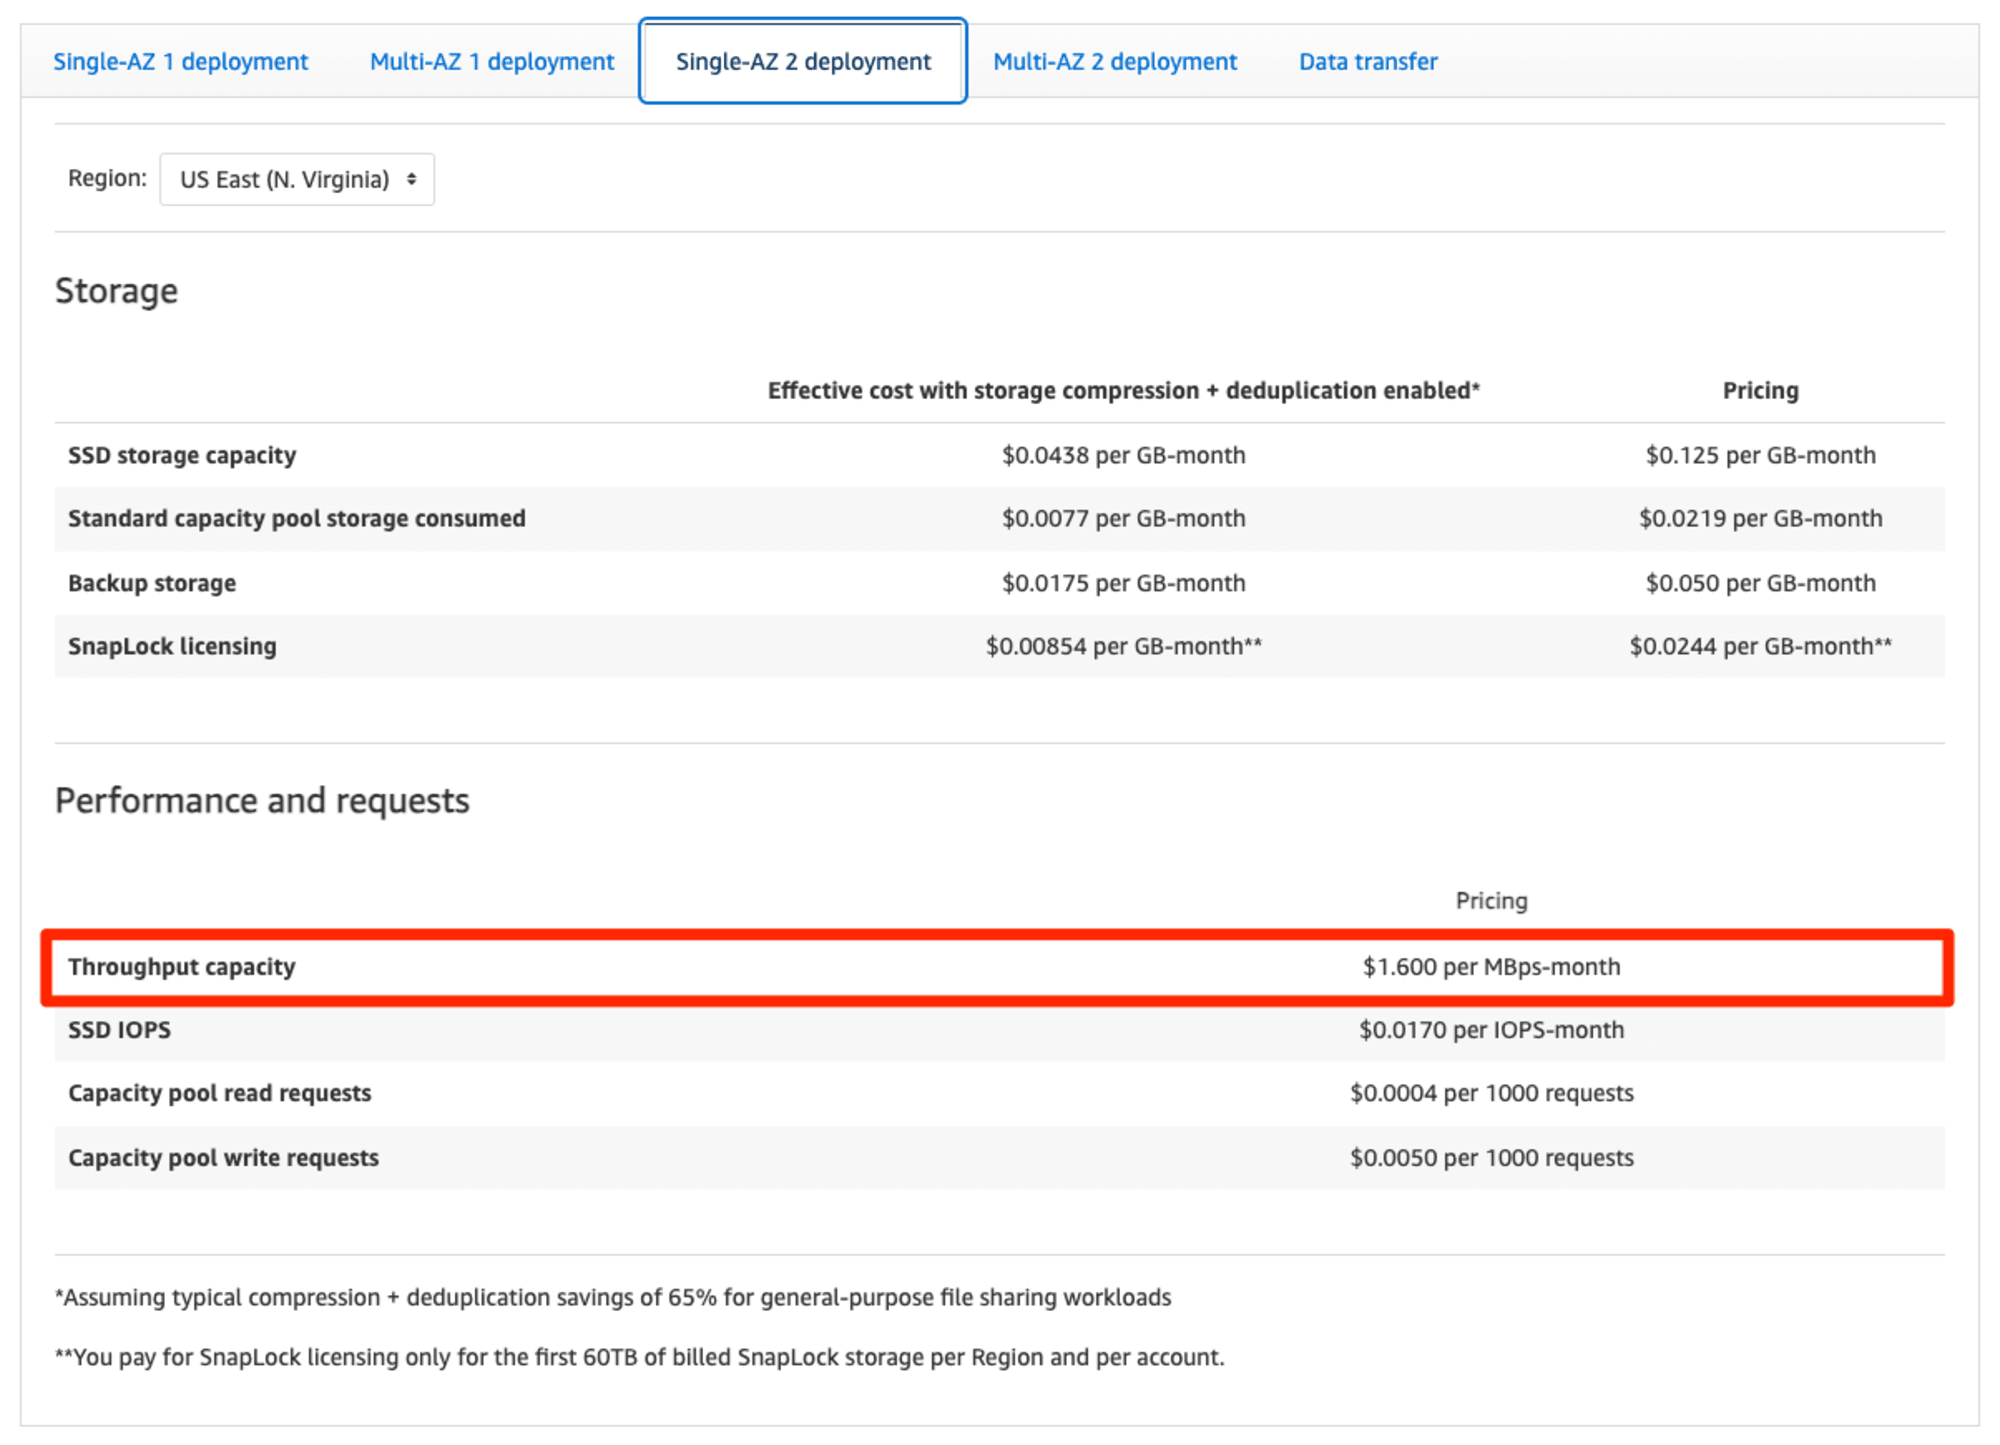Click the Storage section heading
The height and width of the screenshot is (1445, 2000).
click(116, 290)
